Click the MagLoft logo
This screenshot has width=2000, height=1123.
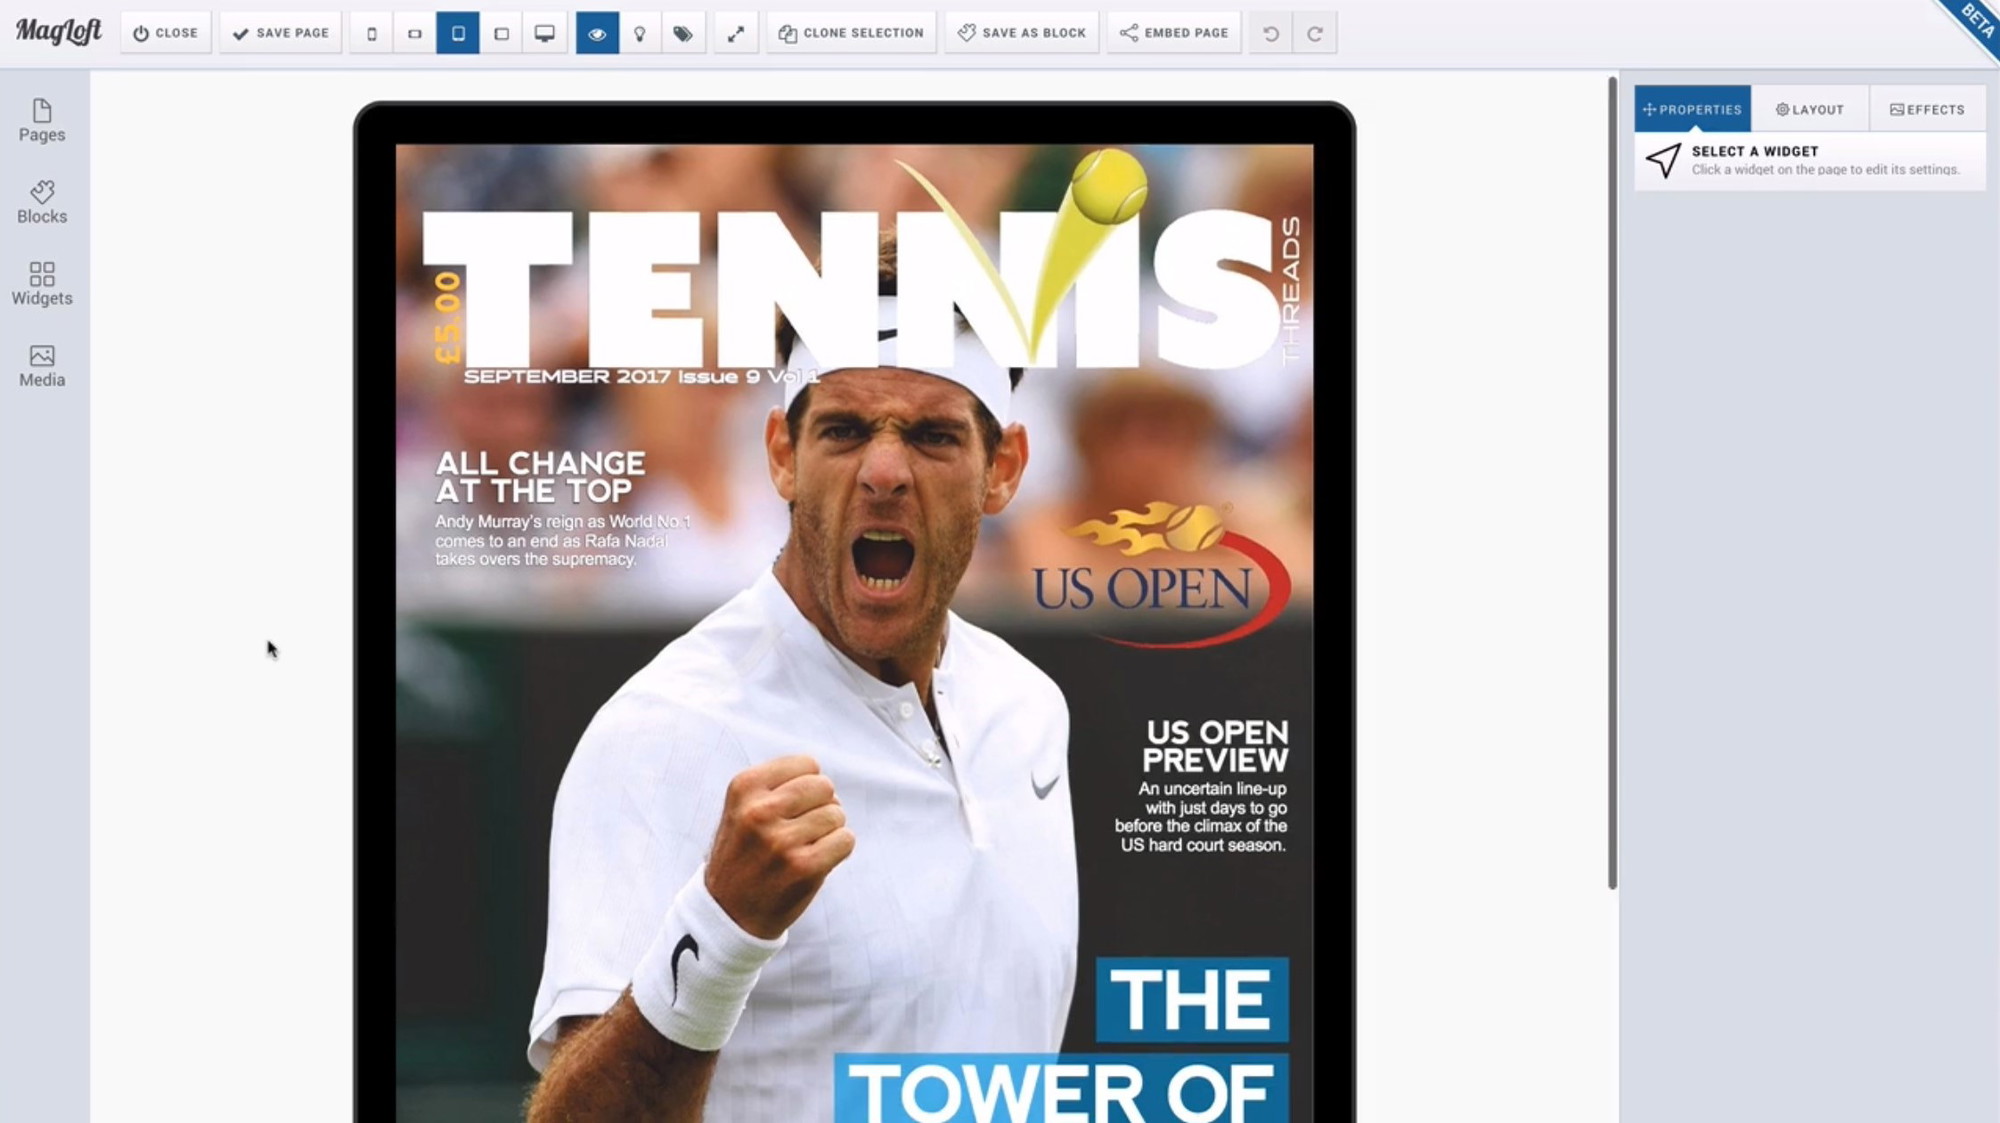[x=58, y=32]
